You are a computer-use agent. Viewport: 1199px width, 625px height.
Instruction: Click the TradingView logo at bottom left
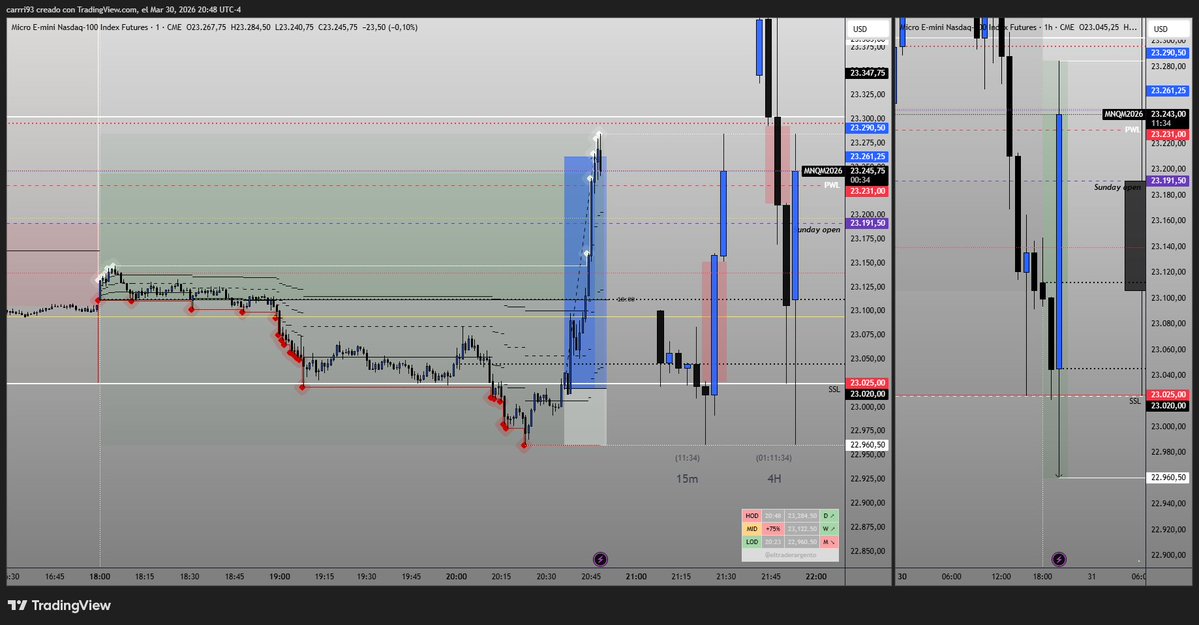tap(60, 605)
